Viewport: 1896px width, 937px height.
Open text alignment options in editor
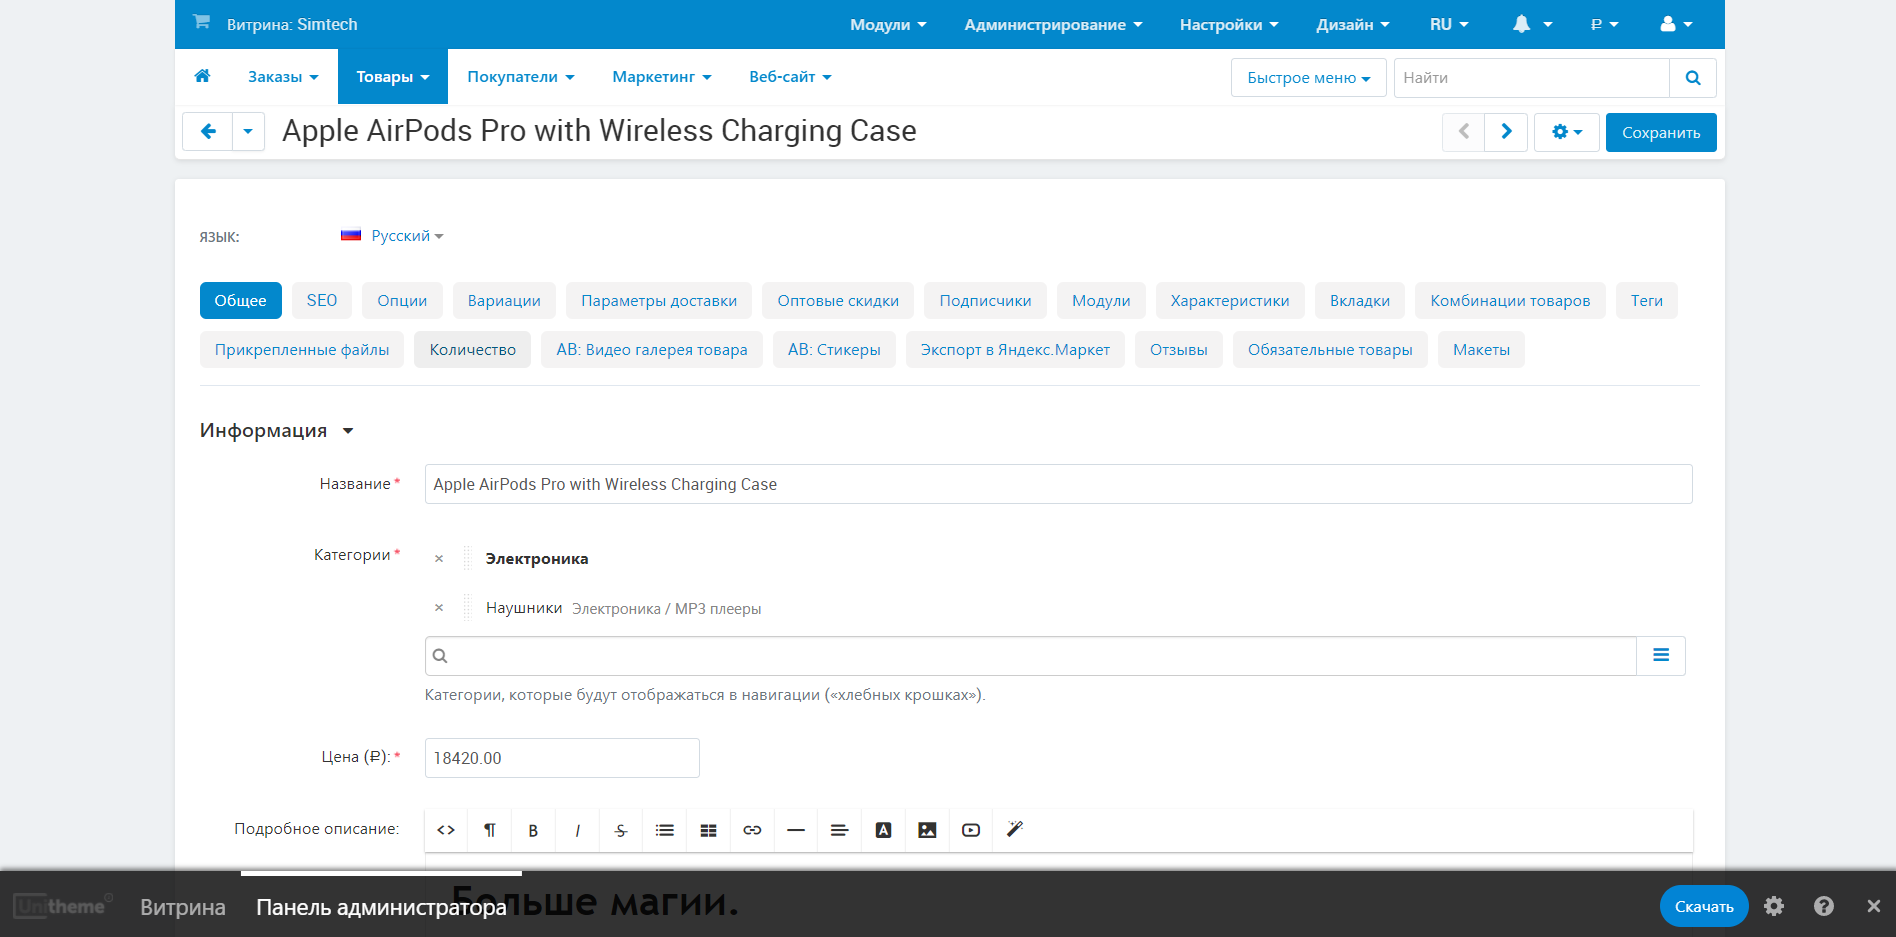tap(840, 830)
